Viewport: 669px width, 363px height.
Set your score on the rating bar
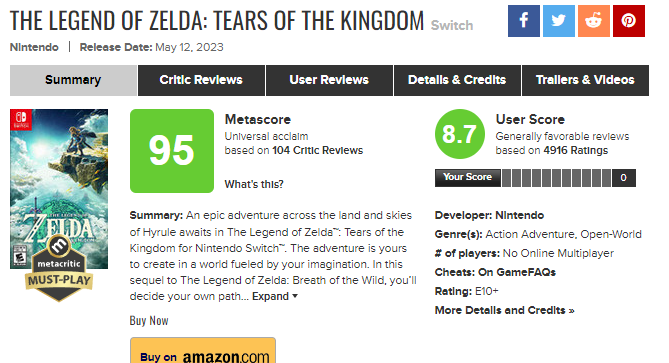click(556, 178)
